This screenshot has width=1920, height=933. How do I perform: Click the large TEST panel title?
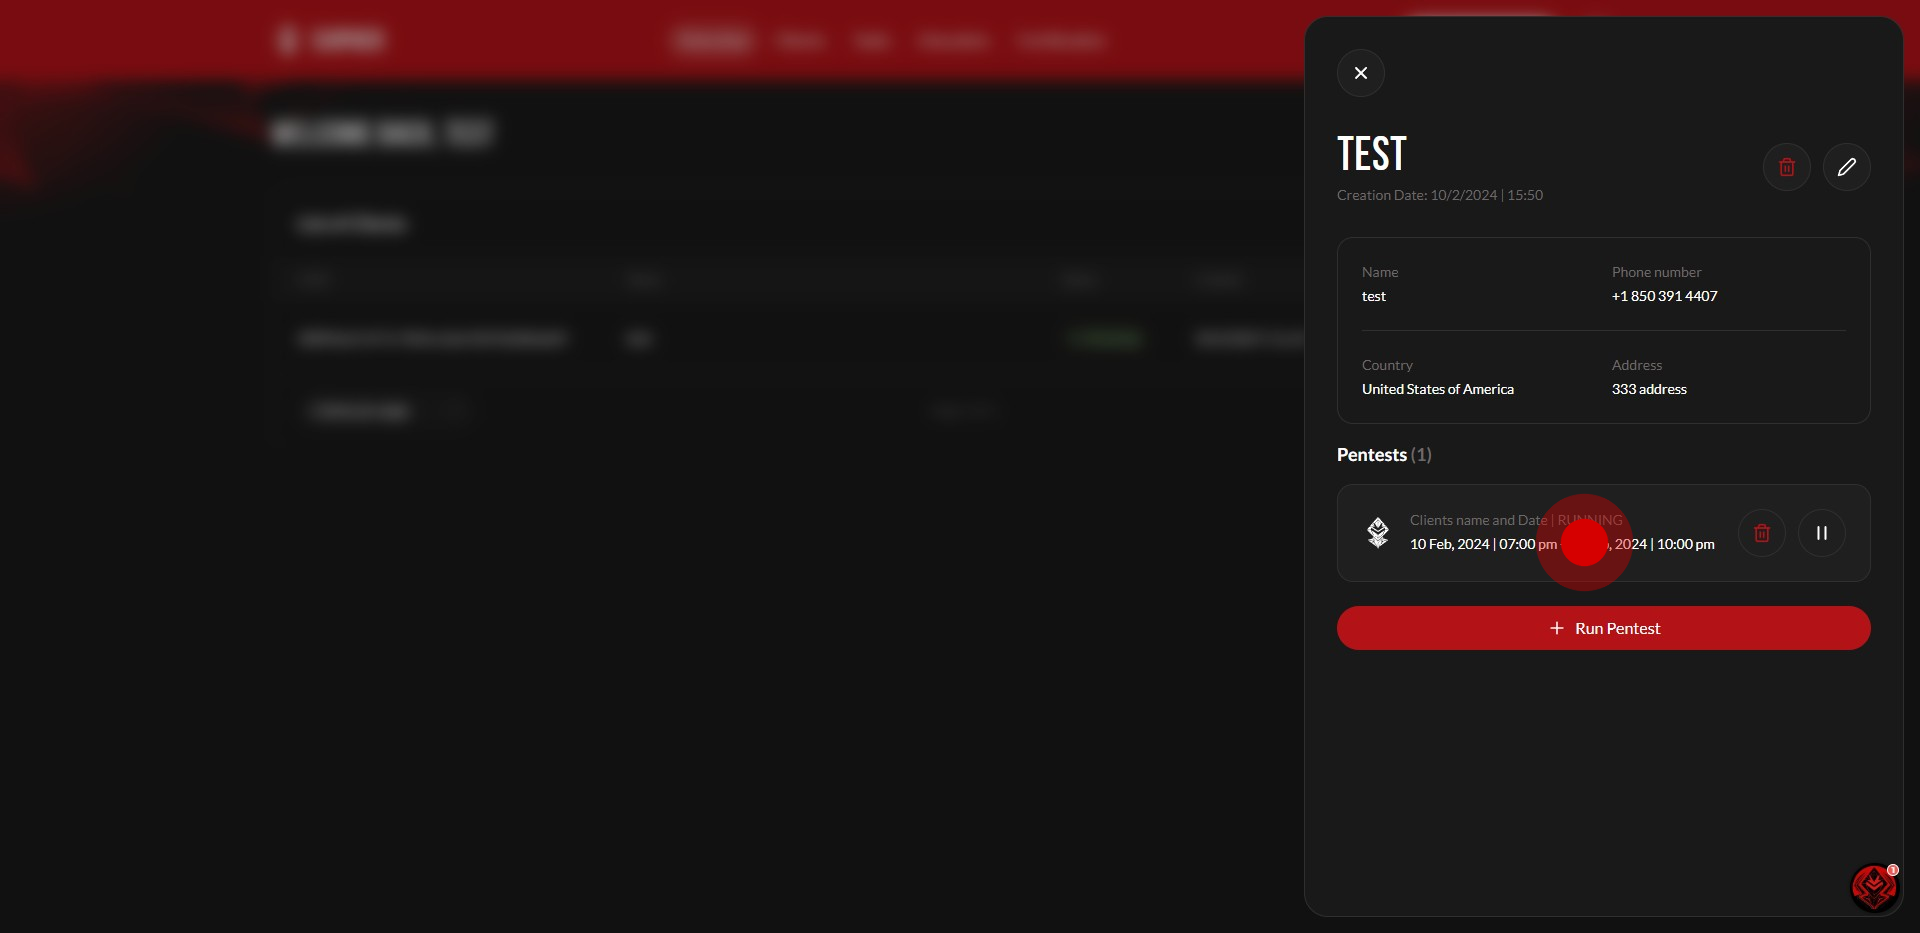point(1371,154)
